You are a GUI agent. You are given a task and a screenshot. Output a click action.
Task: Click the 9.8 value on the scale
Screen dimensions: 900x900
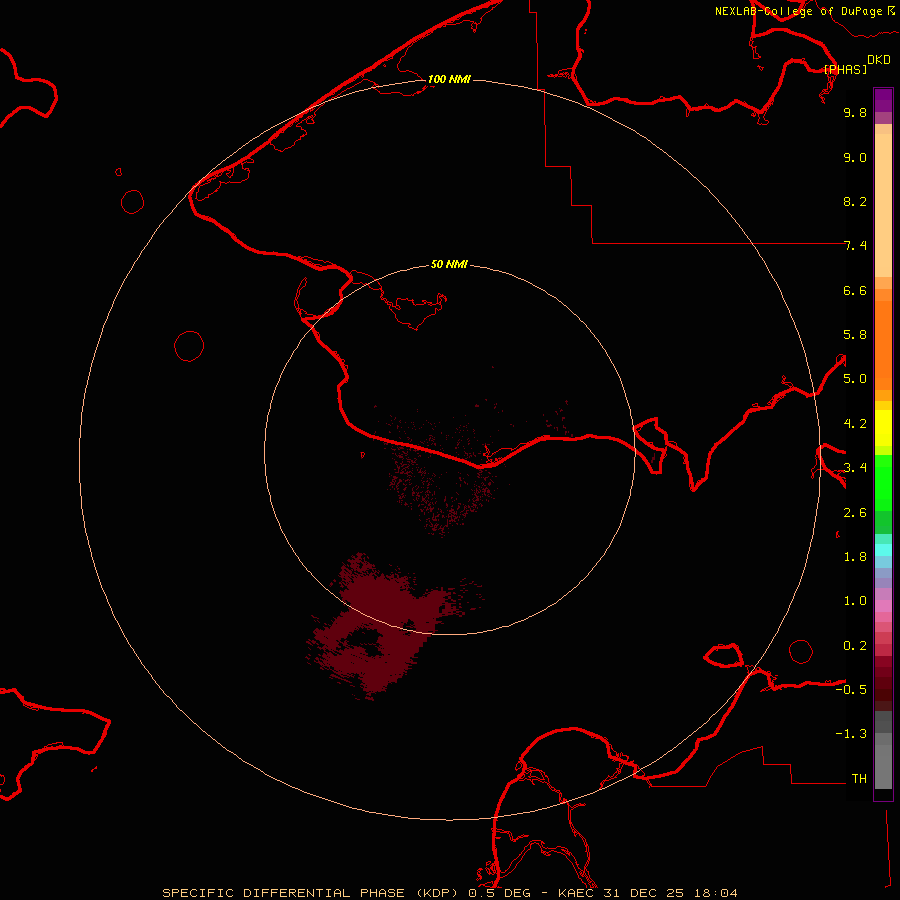(x=854, y=113)
